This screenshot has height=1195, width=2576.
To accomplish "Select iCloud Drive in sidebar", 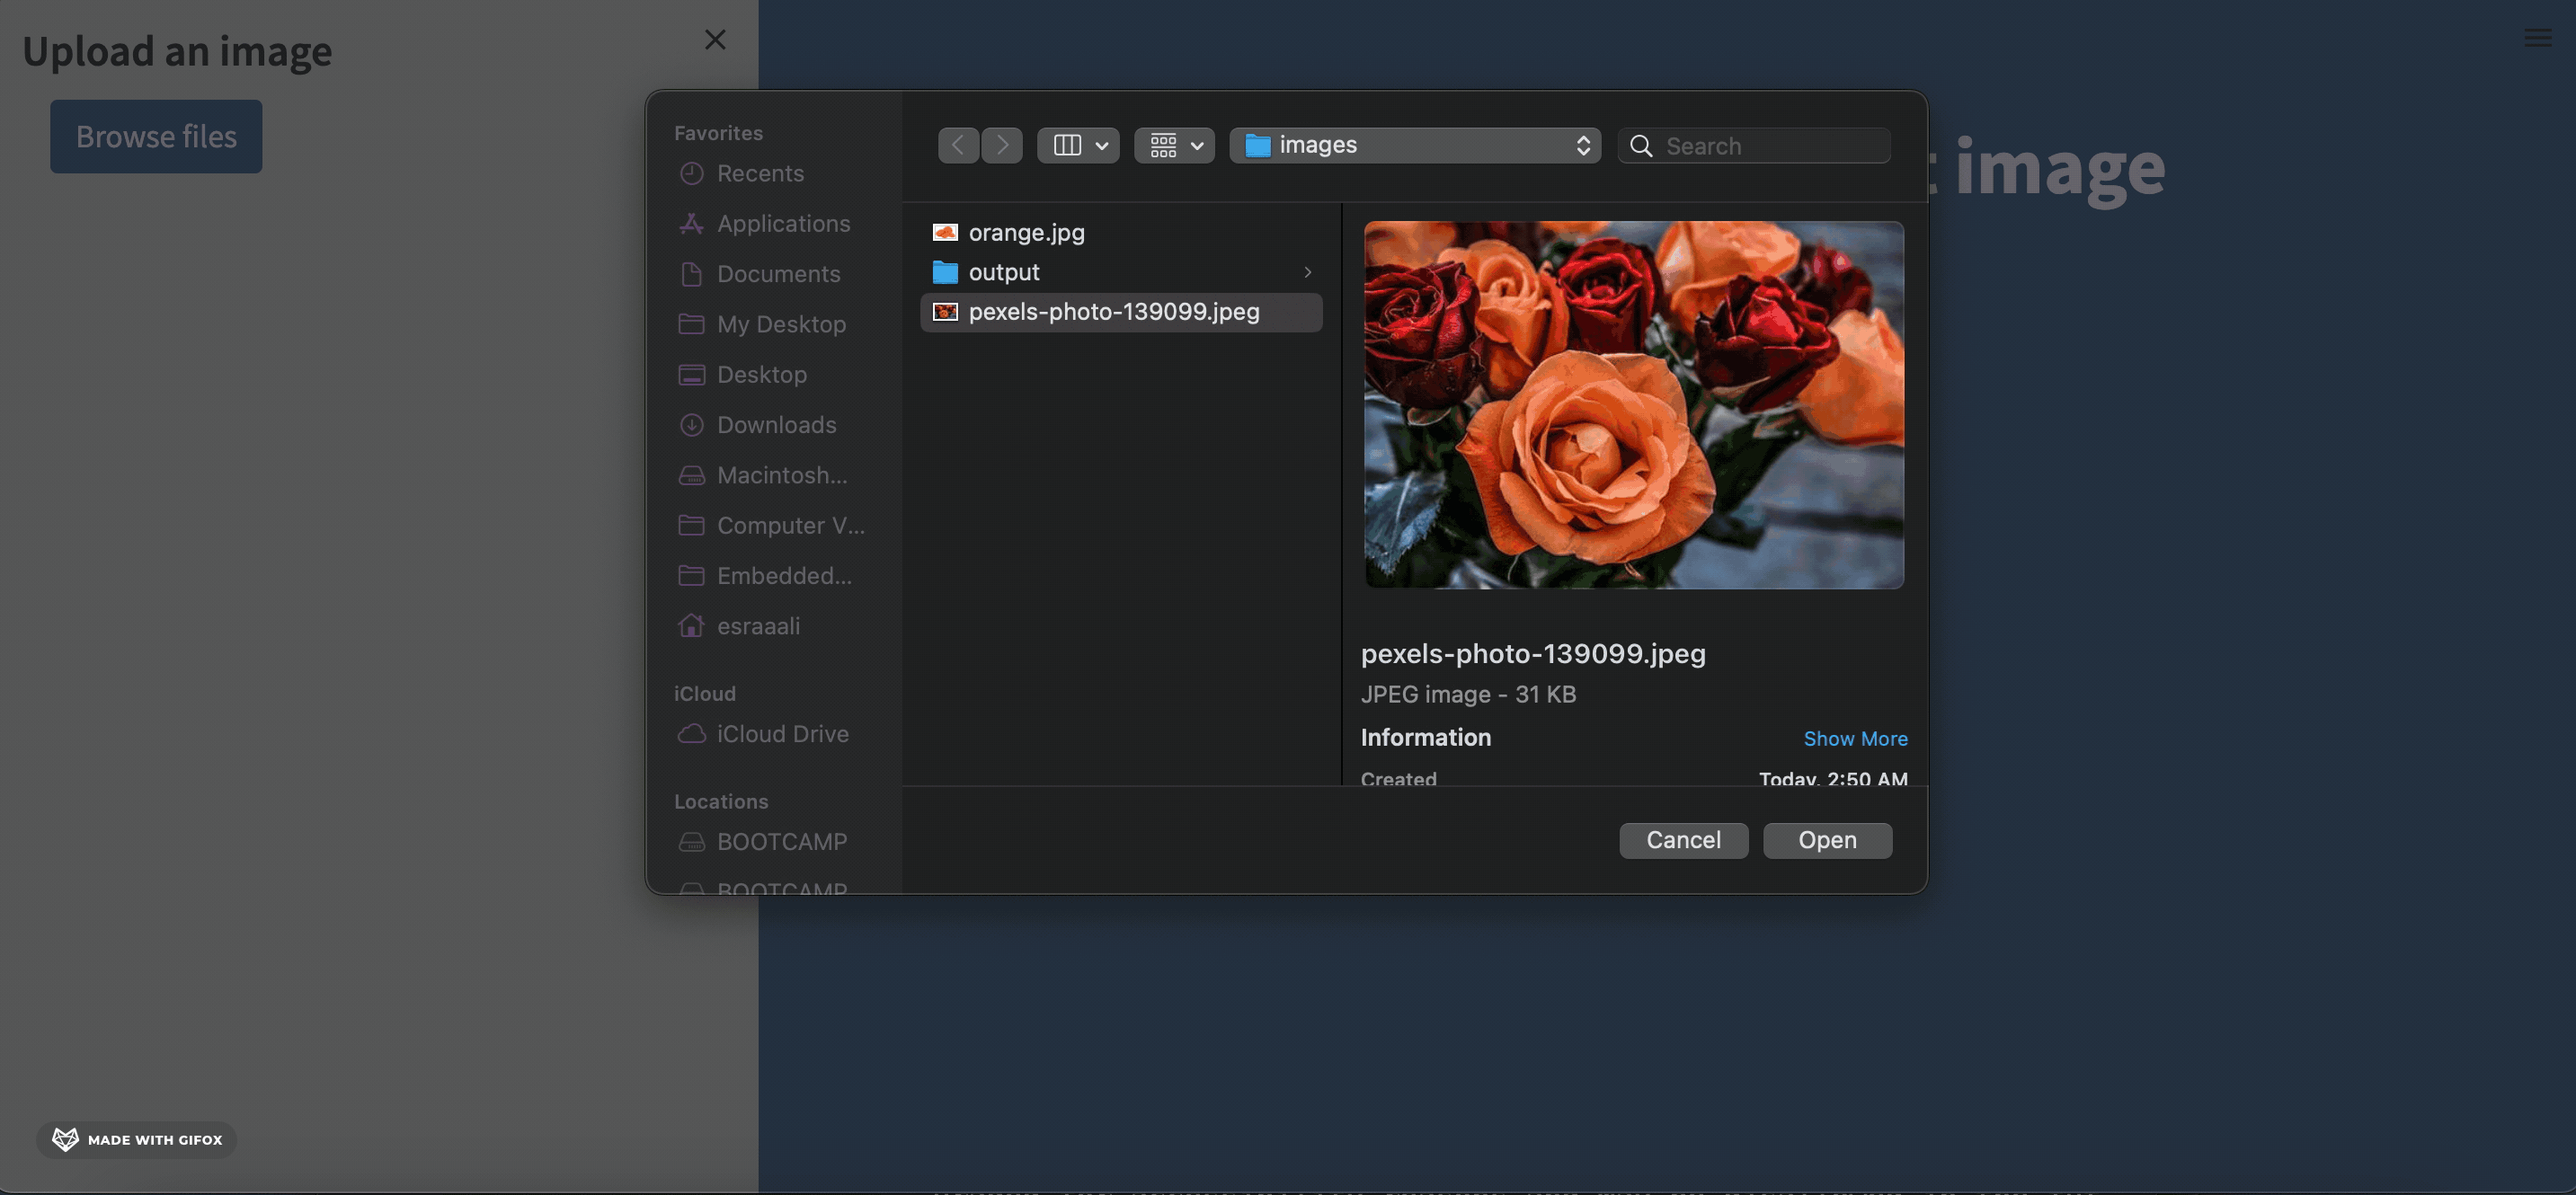I will click(782, 734).
